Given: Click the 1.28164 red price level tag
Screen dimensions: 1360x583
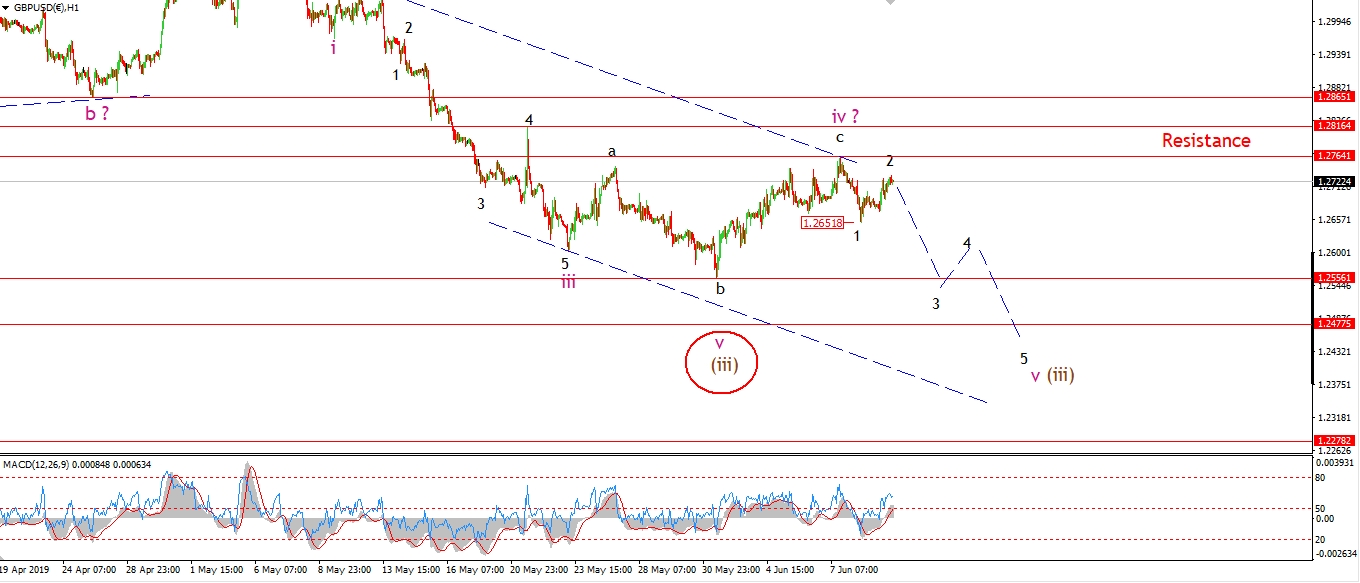Looking at the screenshot, I should (x=1335, y=127).
